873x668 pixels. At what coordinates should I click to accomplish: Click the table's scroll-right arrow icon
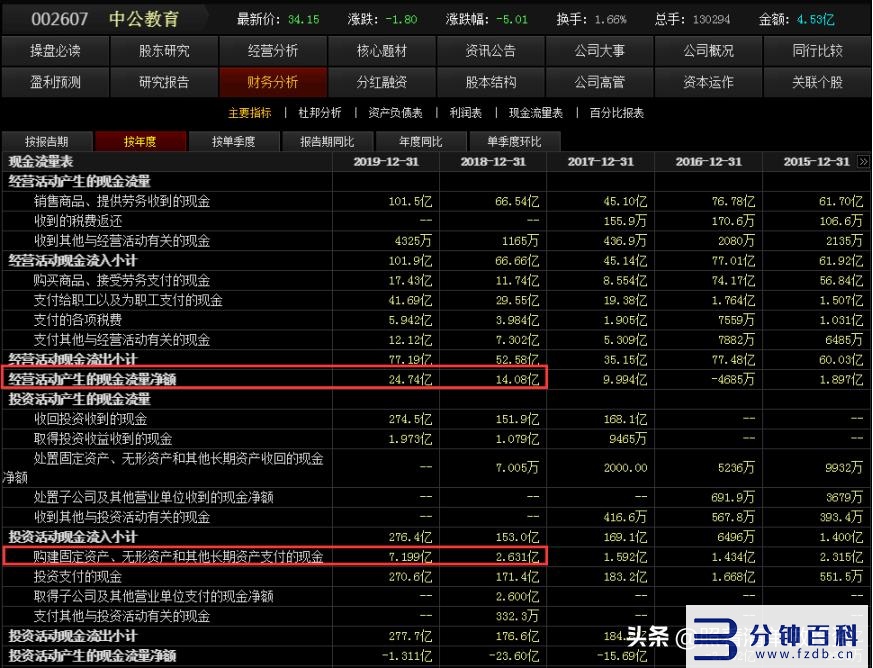tap(864, 161)
